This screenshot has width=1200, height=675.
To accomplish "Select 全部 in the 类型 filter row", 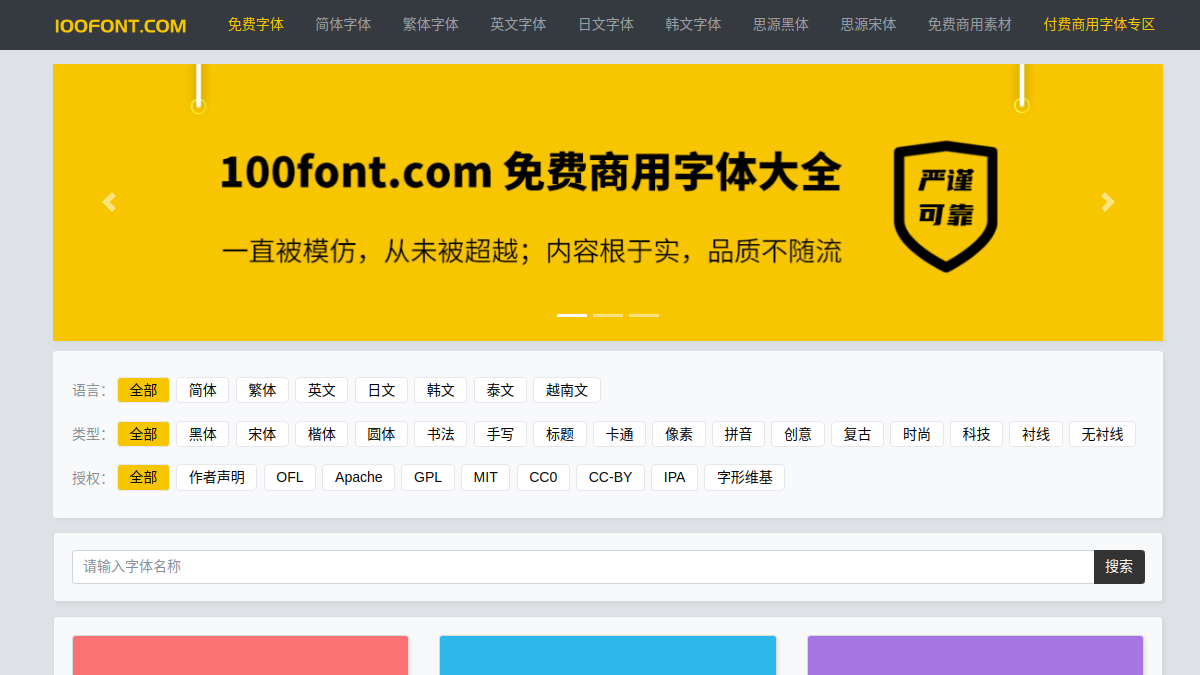I will (x=143, y=434).
